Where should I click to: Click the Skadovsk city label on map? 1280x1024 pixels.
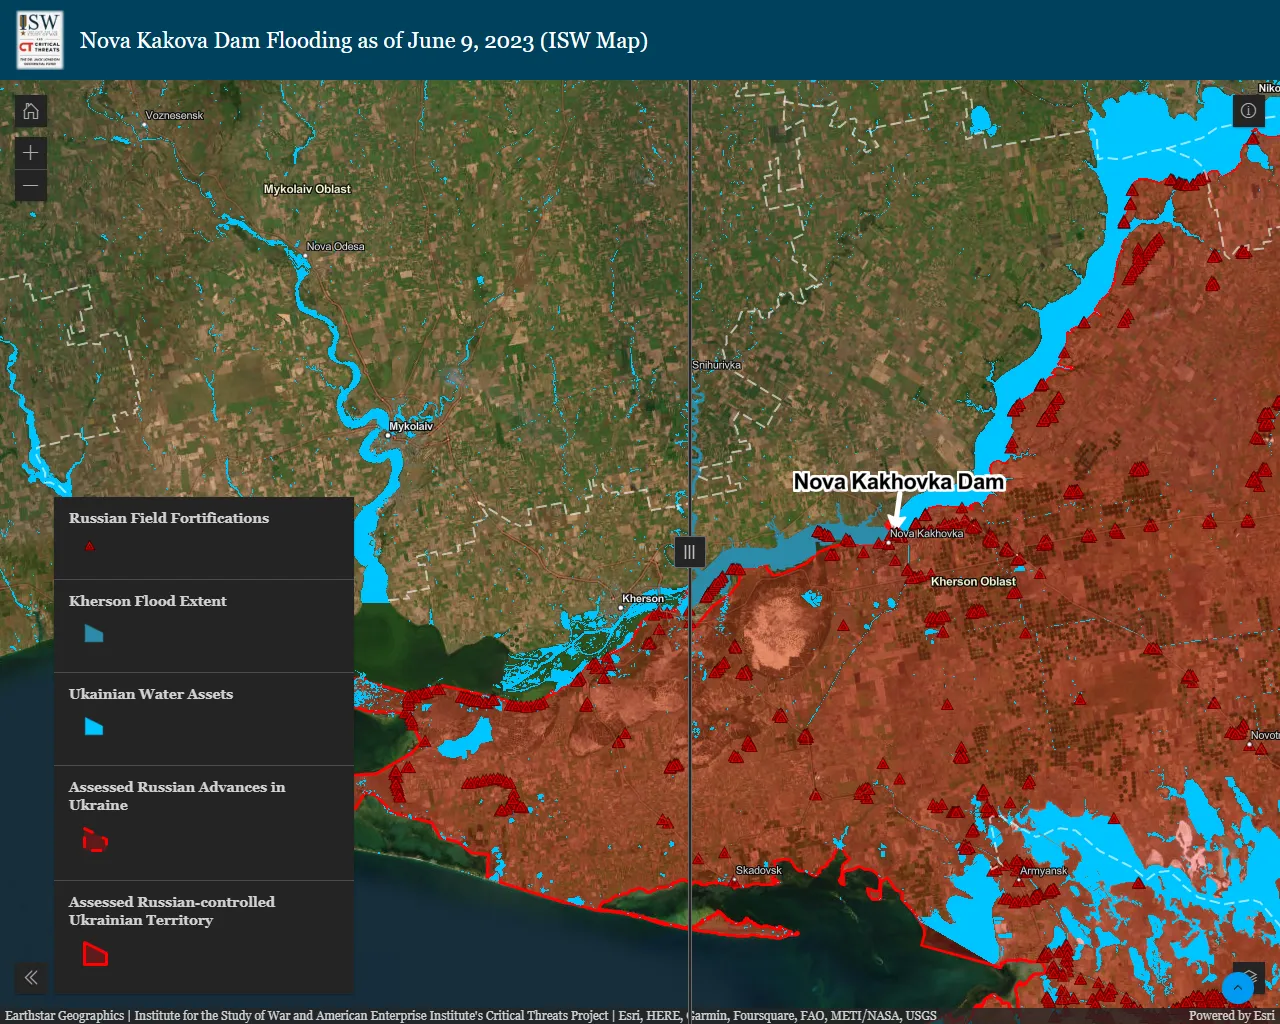click(x=758, y=870)
